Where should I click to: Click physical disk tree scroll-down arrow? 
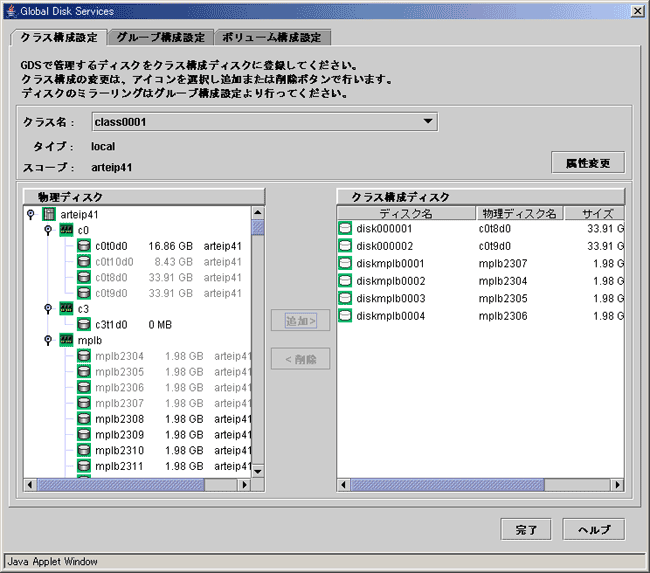pos(258,471)
